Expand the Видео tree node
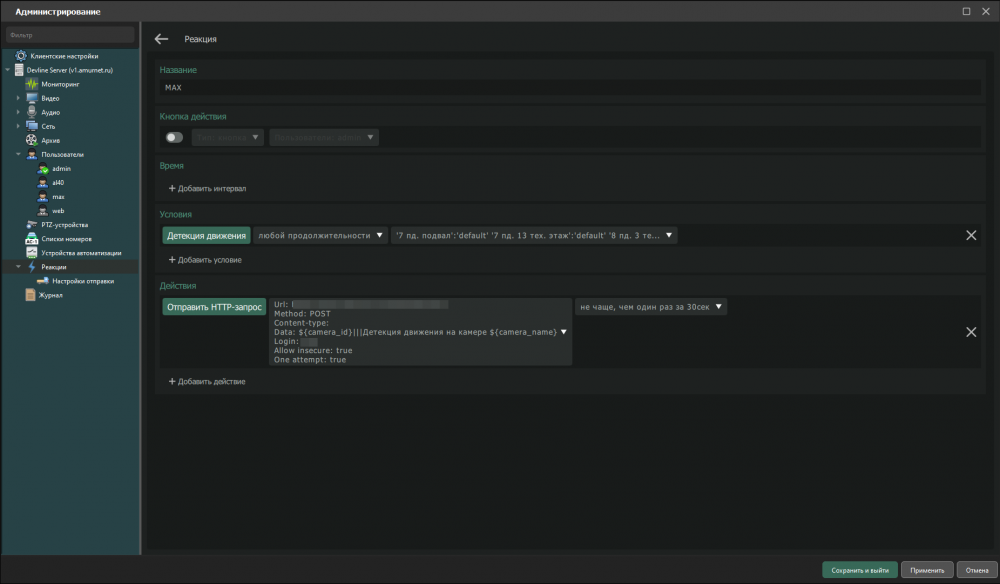The height and width of the screenshot is (584, 1000). click(x=18, y=98)
